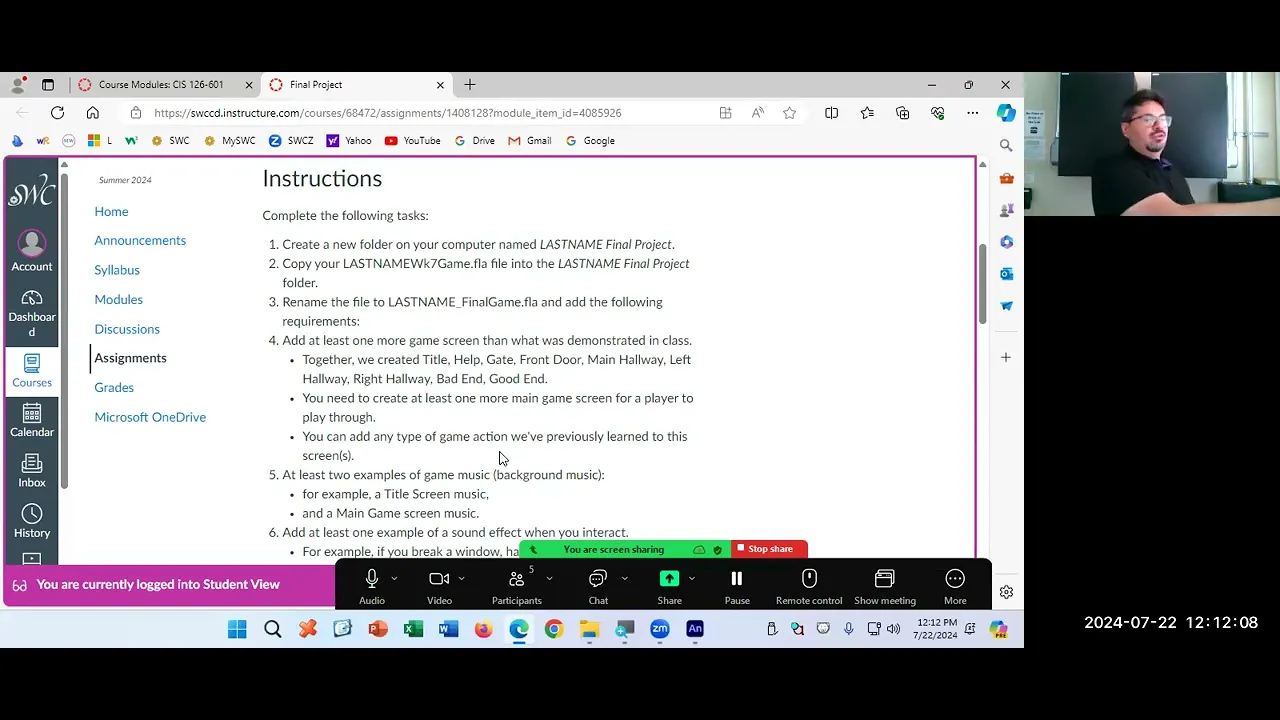Open Edge sidebar search
Screen dimensions: 1280x720
(x=1006, y=146)
